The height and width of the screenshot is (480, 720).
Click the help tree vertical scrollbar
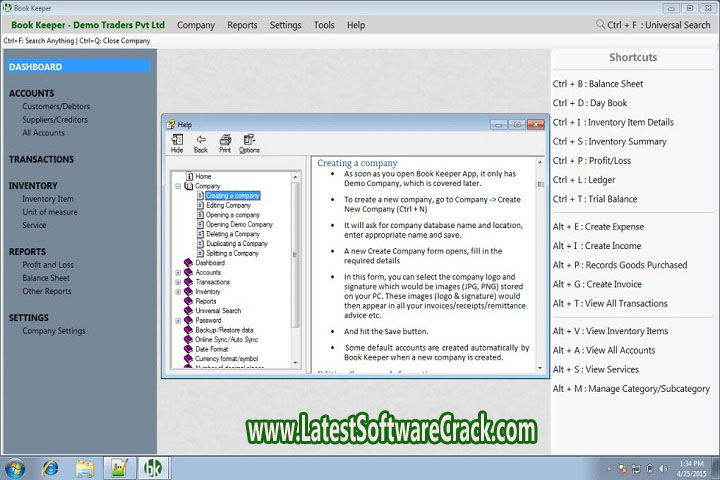[295, 250]
